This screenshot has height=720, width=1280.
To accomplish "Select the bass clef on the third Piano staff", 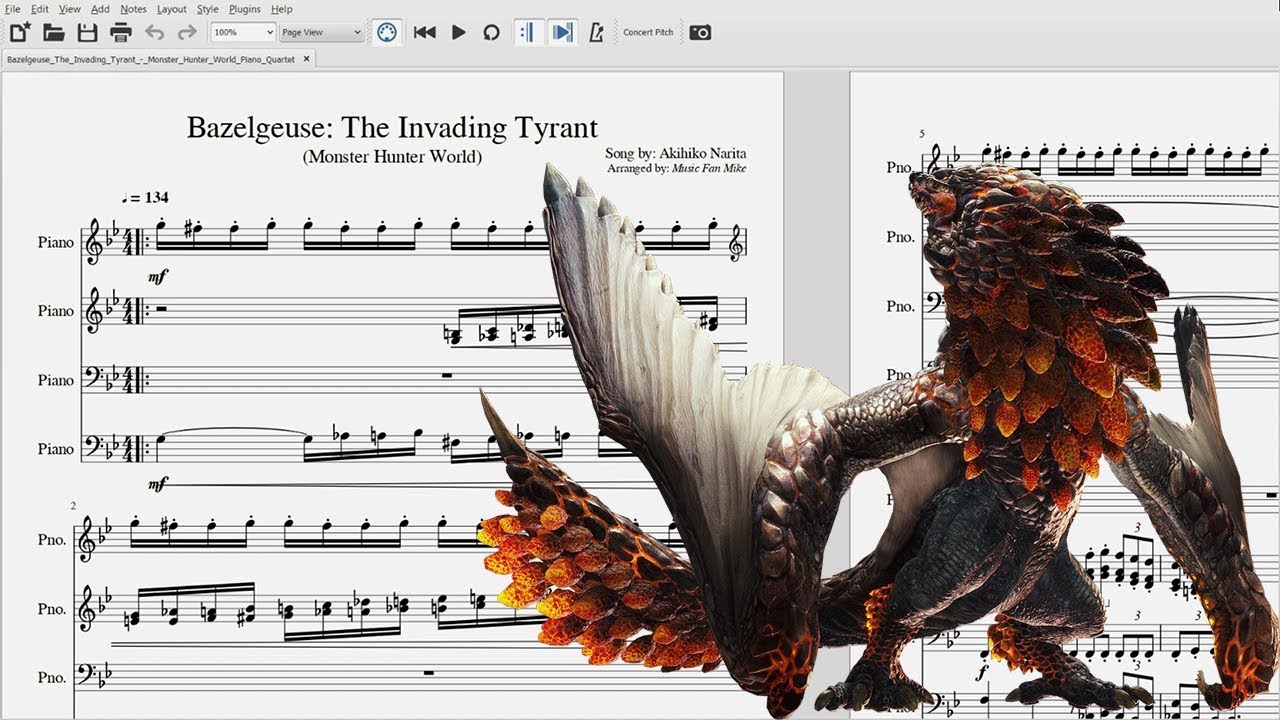I will pos(95,377).
